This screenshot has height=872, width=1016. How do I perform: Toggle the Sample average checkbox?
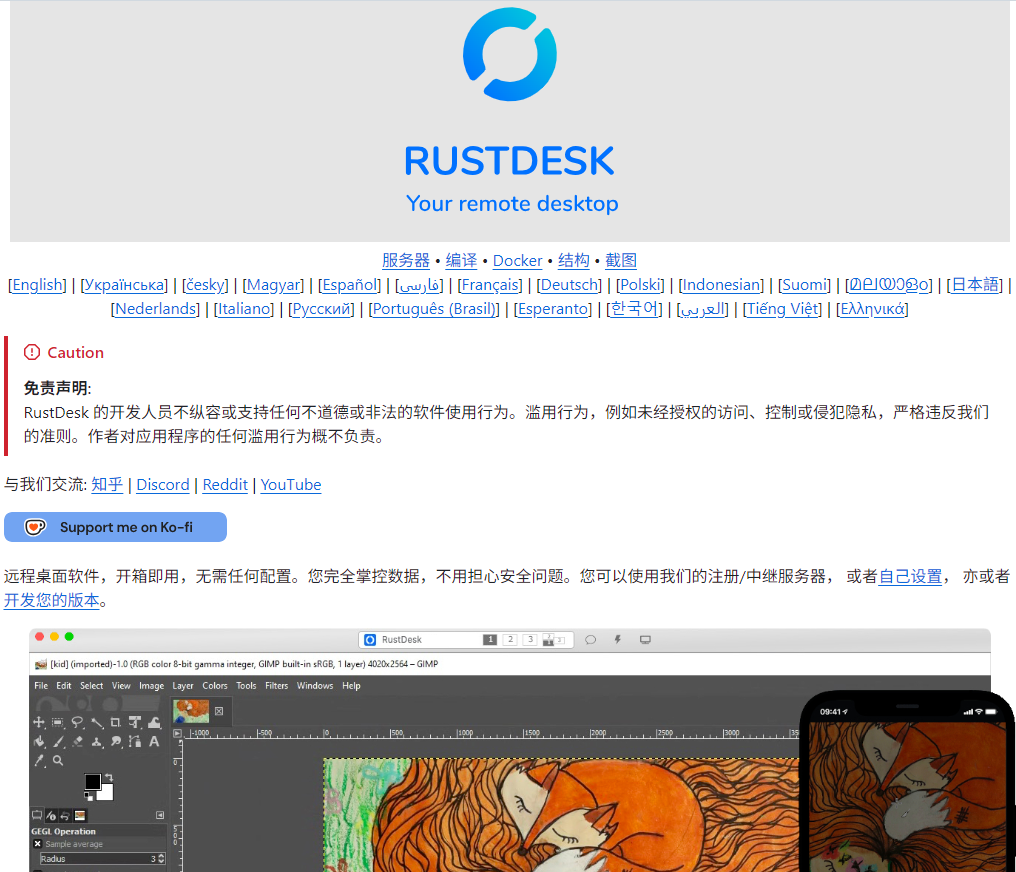pos(36,844)
